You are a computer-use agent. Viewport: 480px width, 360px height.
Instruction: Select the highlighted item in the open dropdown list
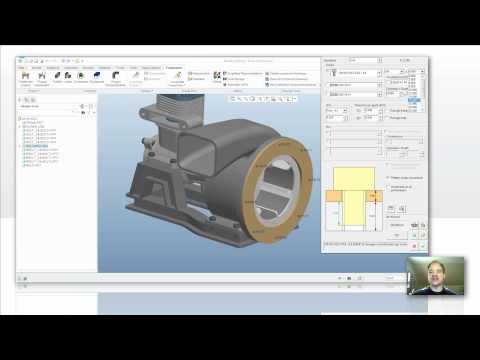[414, 100]
